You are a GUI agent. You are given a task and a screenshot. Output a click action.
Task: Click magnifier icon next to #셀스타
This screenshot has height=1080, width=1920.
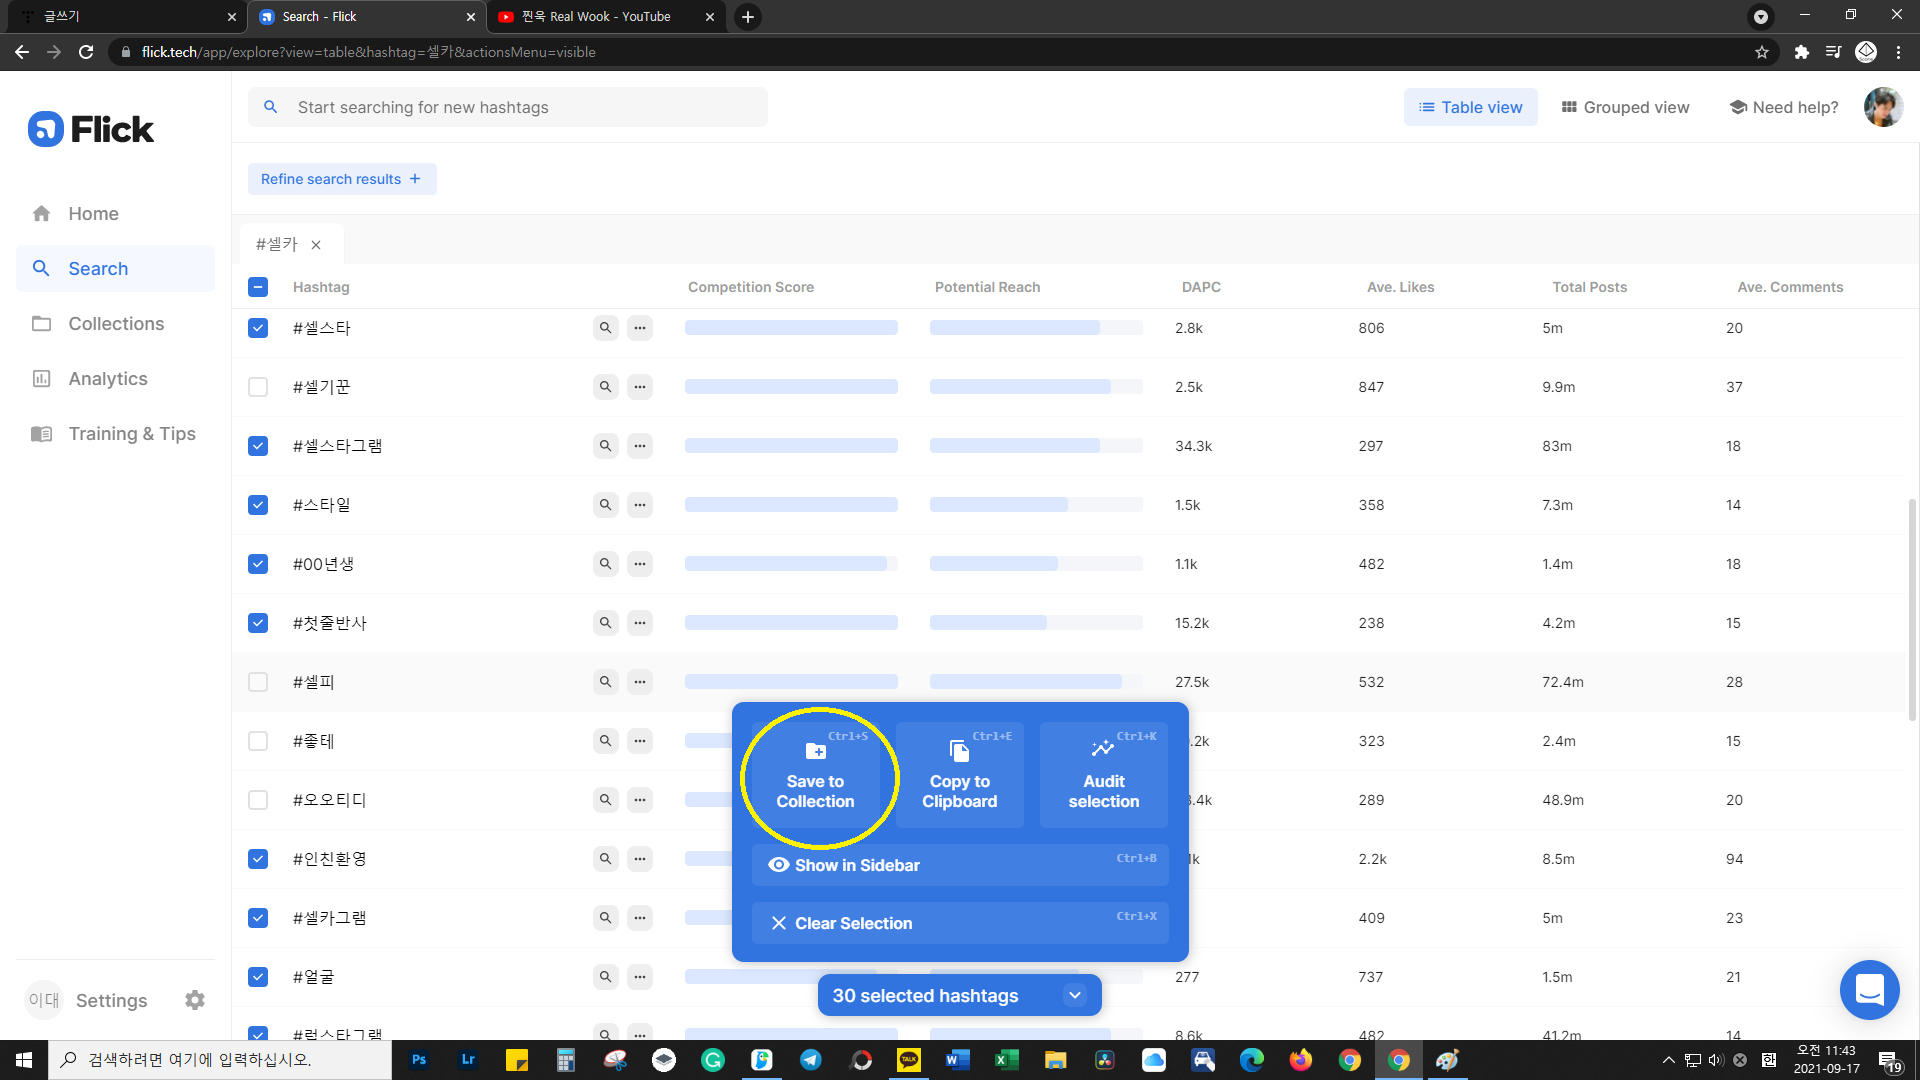(x=605, y=328)
